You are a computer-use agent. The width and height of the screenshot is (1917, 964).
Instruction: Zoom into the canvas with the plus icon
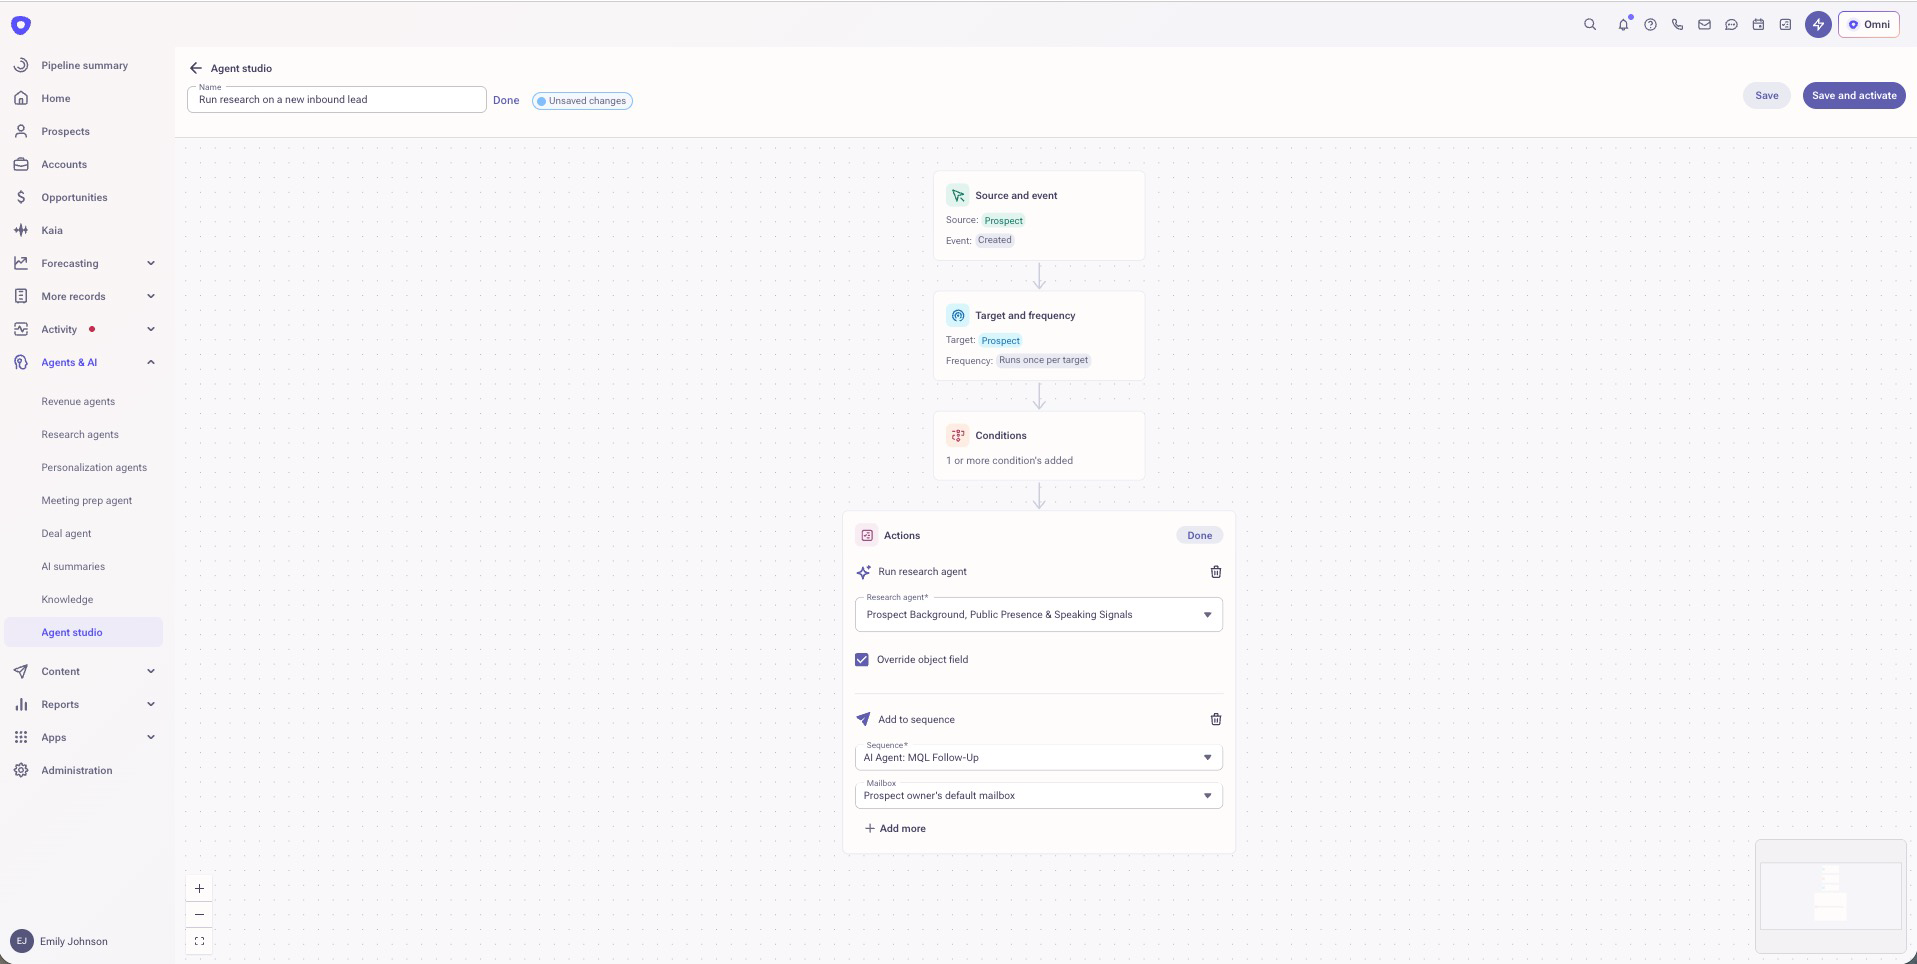click(x=198, y=888)
